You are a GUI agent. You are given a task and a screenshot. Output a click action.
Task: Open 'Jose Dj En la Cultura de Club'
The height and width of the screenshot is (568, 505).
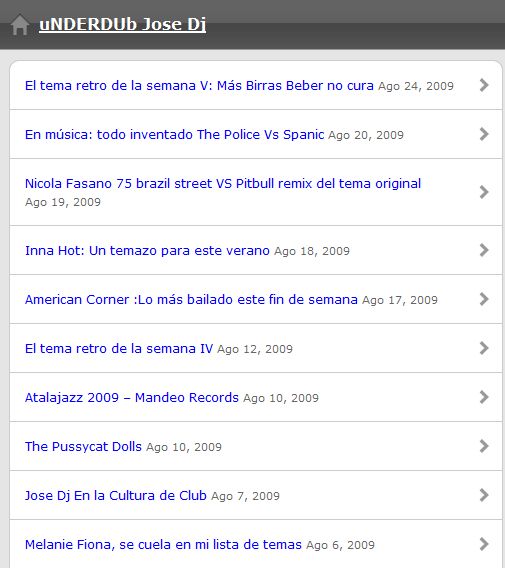[x=116, y=496]
